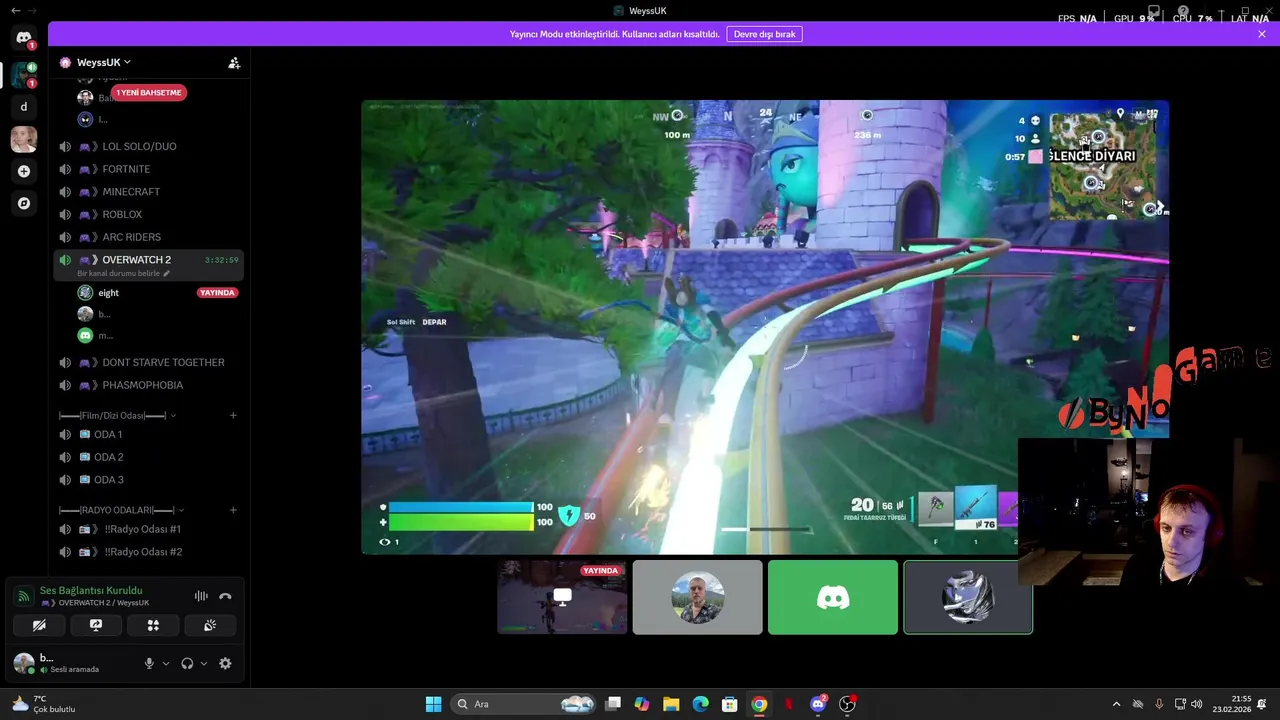Click the invite people icon beside WeyssUK
1280x720 pixels.
tap(234, 63)
